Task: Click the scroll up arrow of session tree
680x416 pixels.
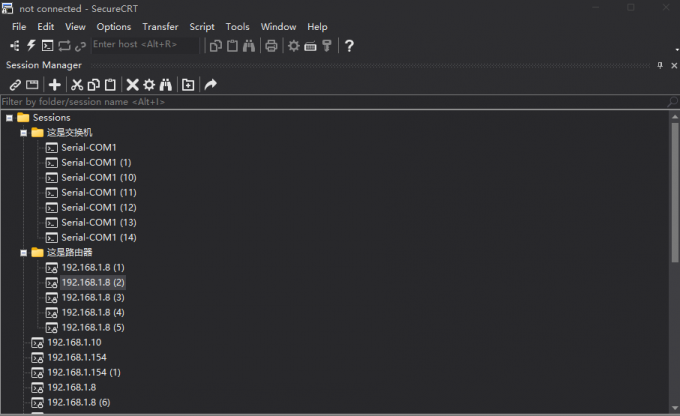Action: (x=675, y=117)
